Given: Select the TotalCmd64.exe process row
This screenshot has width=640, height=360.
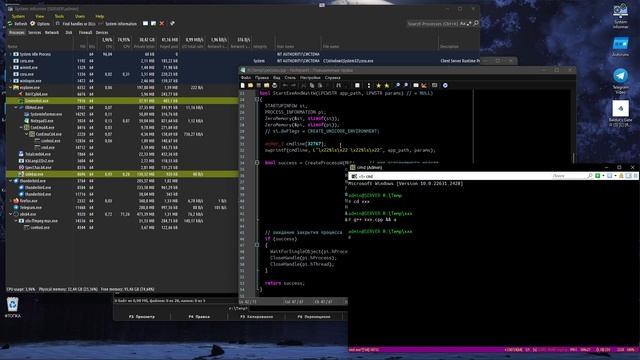Looking at the screenshot, I should (122, 154).
